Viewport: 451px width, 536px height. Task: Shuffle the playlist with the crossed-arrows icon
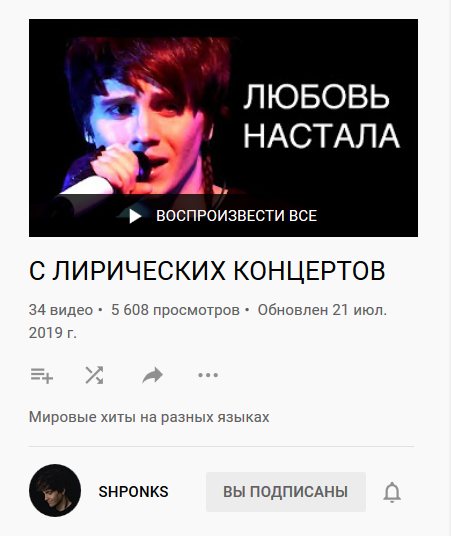coord(94,375)
